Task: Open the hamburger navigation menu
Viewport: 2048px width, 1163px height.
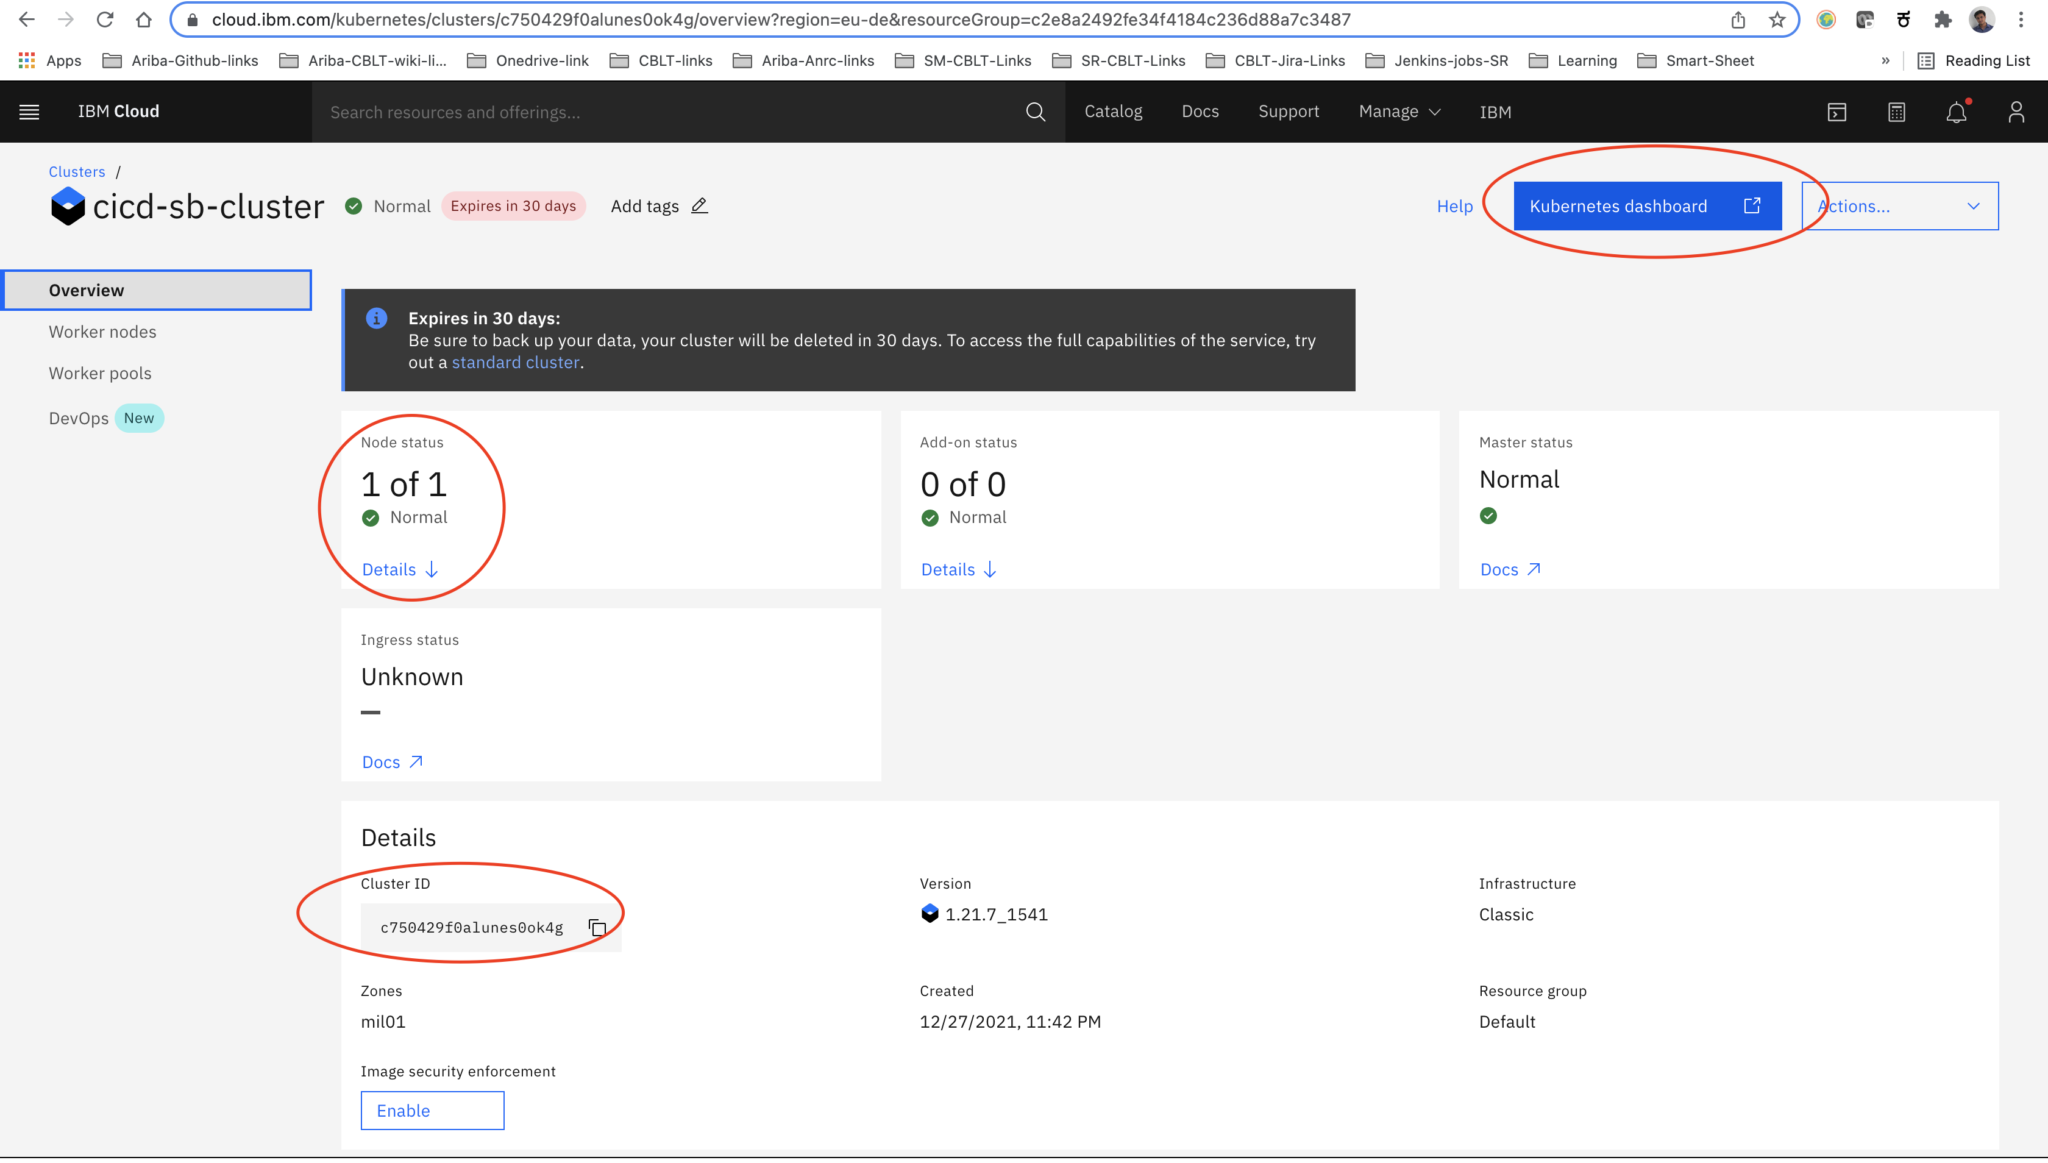Action: [29, 111]
